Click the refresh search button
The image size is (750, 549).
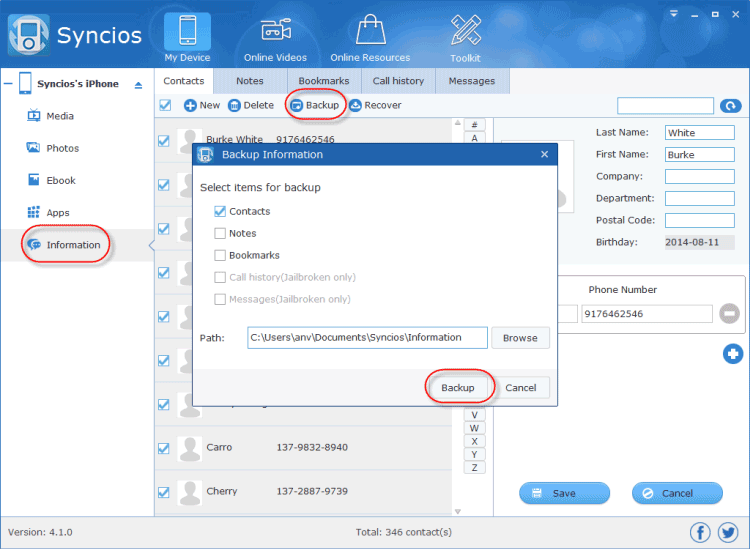click(x=730, y=106)
